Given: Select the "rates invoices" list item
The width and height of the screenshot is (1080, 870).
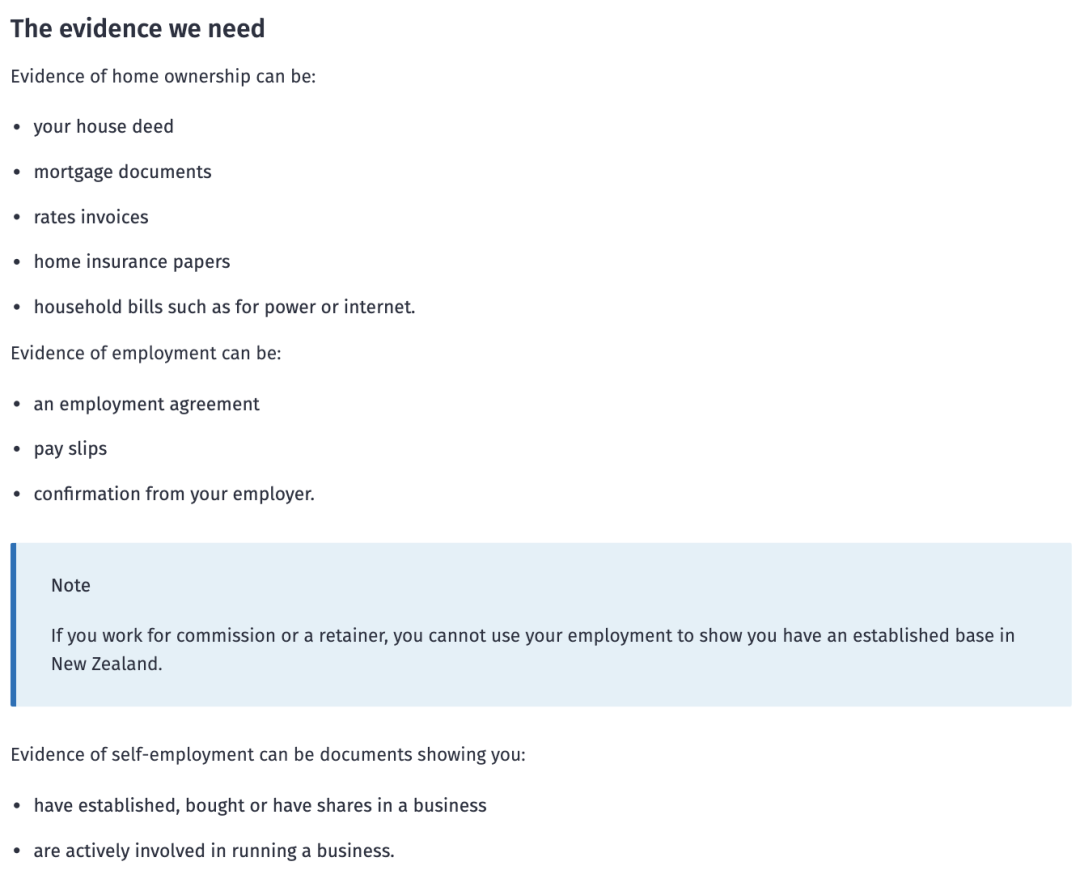Looking at the screenshot, I should (90, 217).
